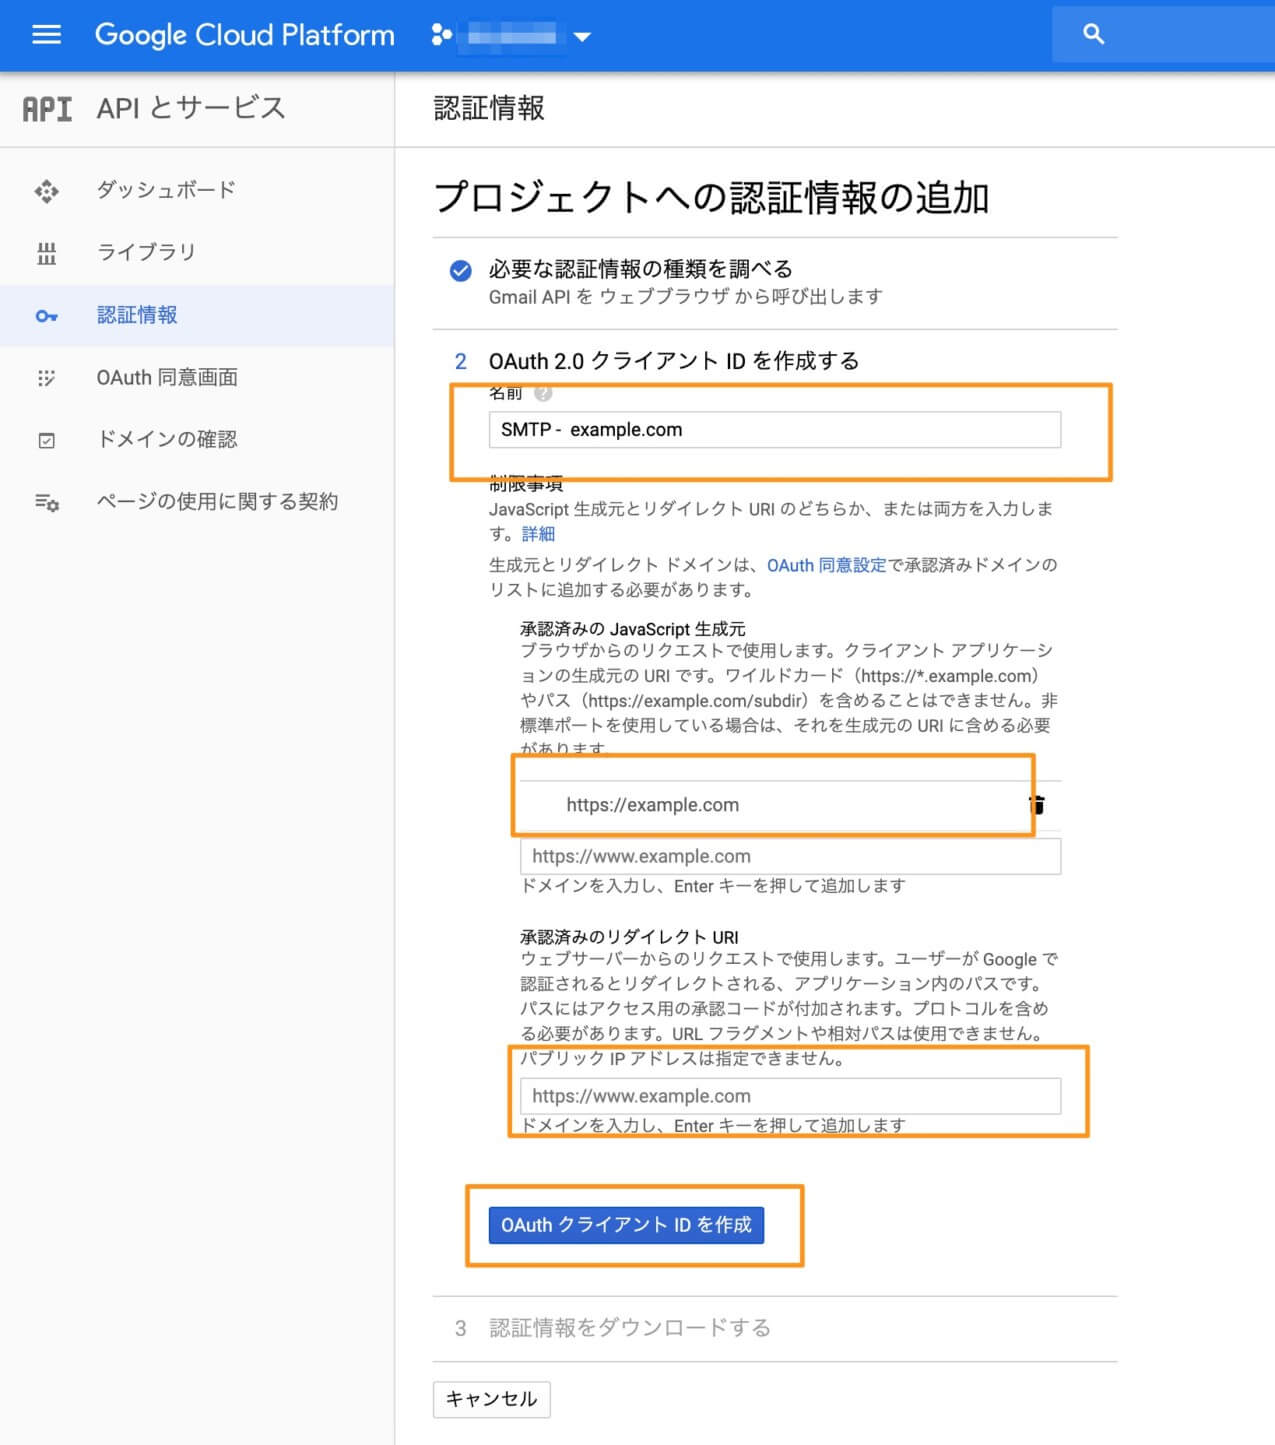The image size is (1275, 1445).
Task: Click the library icon in sidebar
Action: [x=46, y=253]
